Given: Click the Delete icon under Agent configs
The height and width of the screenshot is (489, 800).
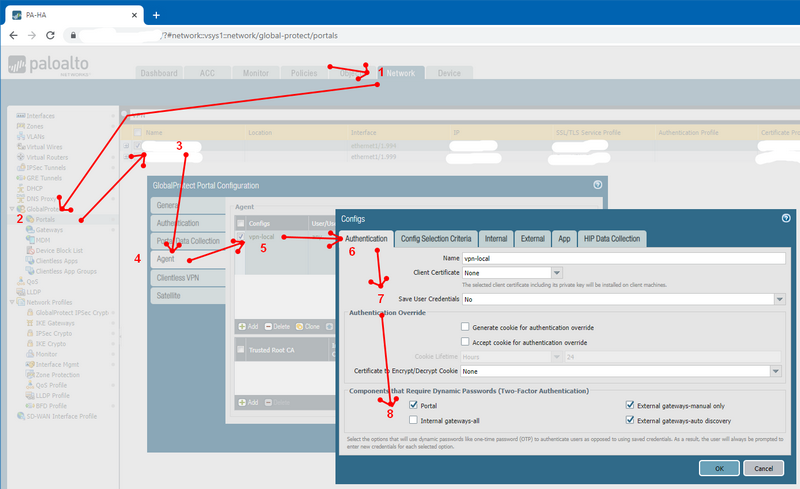Looking at the screenshot, I should [268, 327].
